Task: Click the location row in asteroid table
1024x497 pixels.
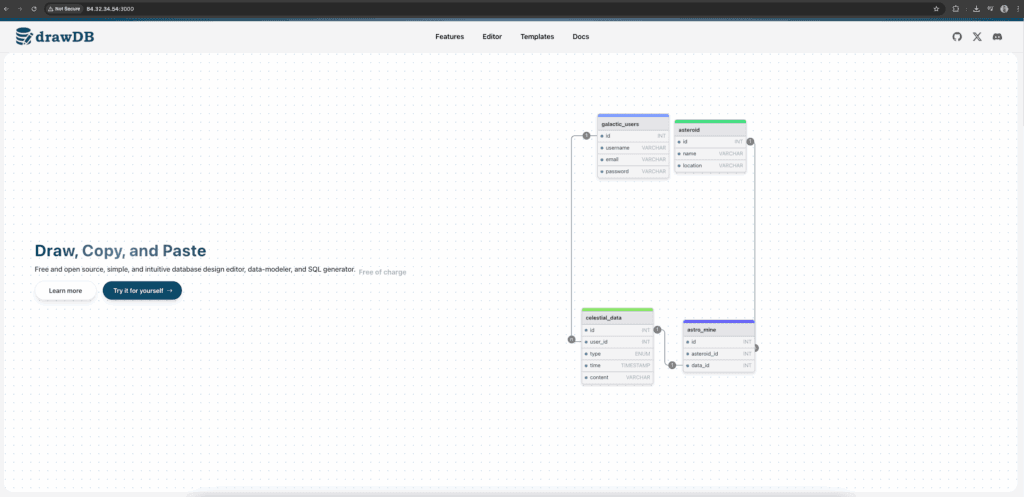Action: (710, 165)
